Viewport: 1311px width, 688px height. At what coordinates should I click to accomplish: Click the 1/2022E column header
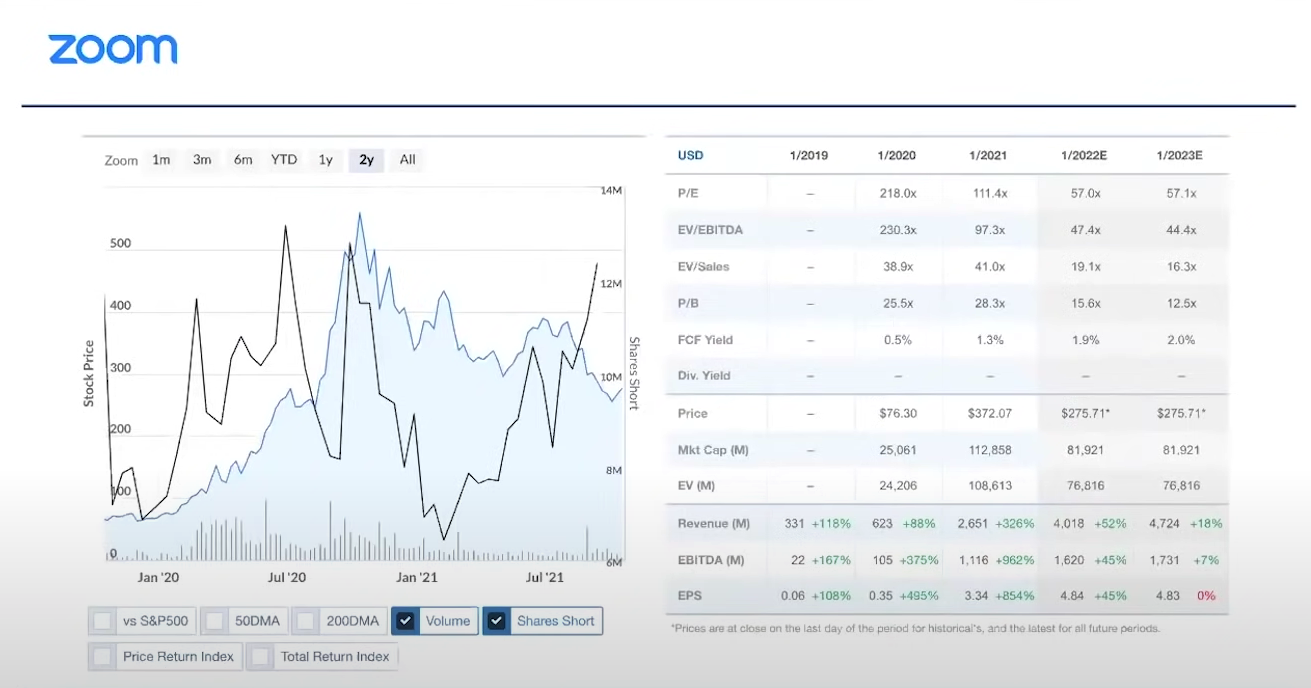(1084, 156)
